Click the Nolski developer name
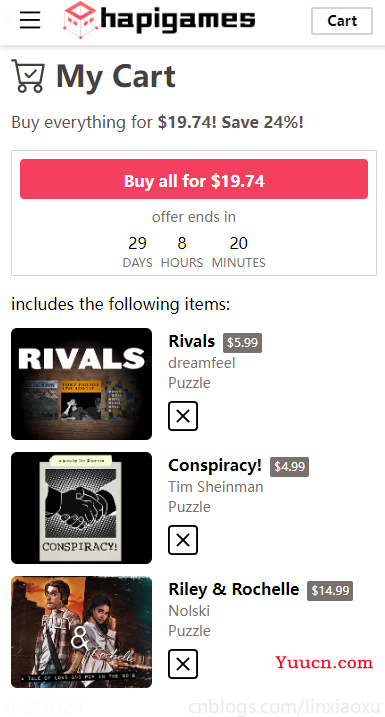385x717 pixels. tap(189, 611)
